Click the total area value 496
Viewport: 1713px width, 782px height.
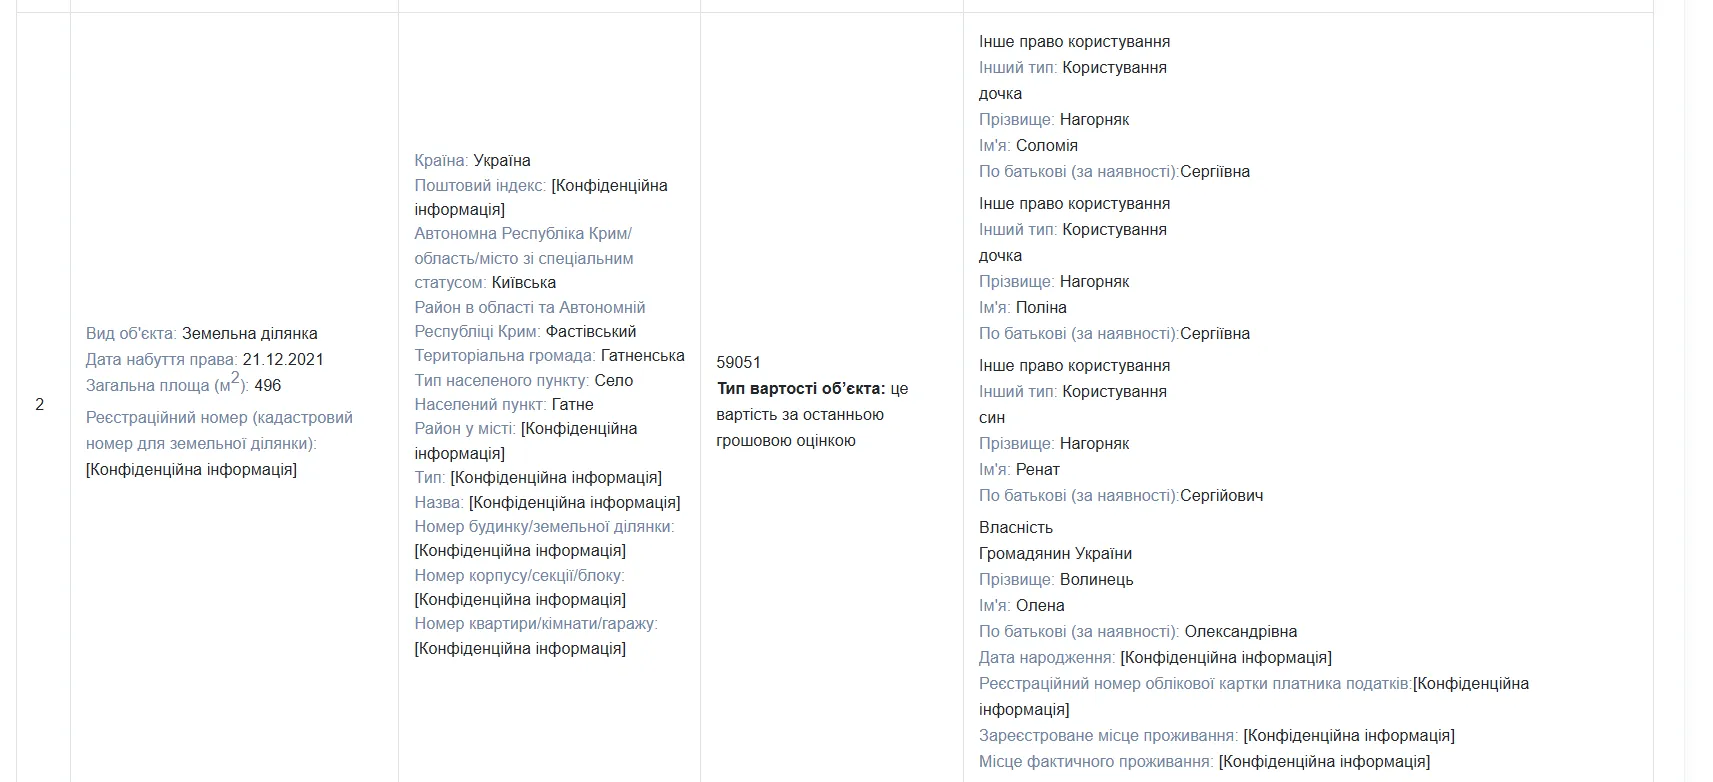[268, 385]
